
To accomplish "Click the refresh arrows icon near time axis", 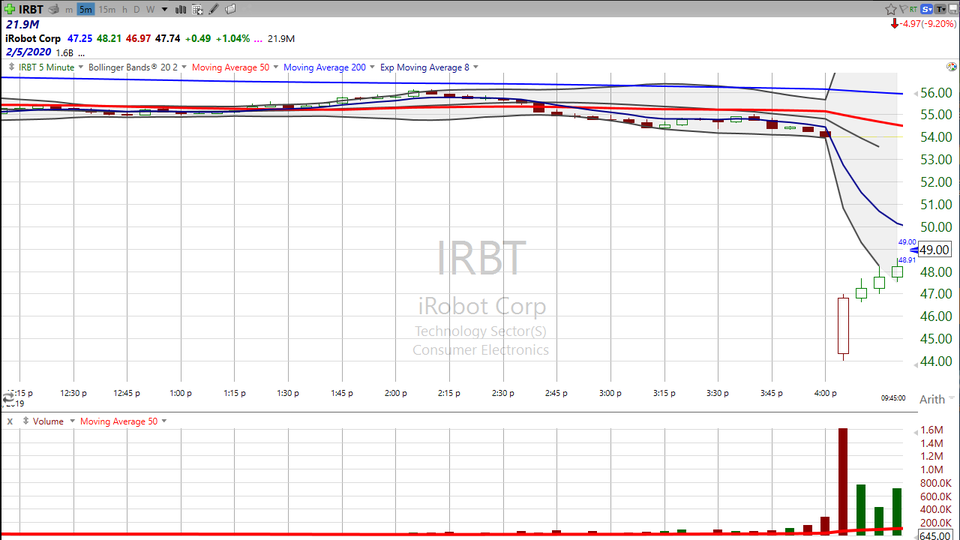I will pyautogui.click(x=9, y=399).
